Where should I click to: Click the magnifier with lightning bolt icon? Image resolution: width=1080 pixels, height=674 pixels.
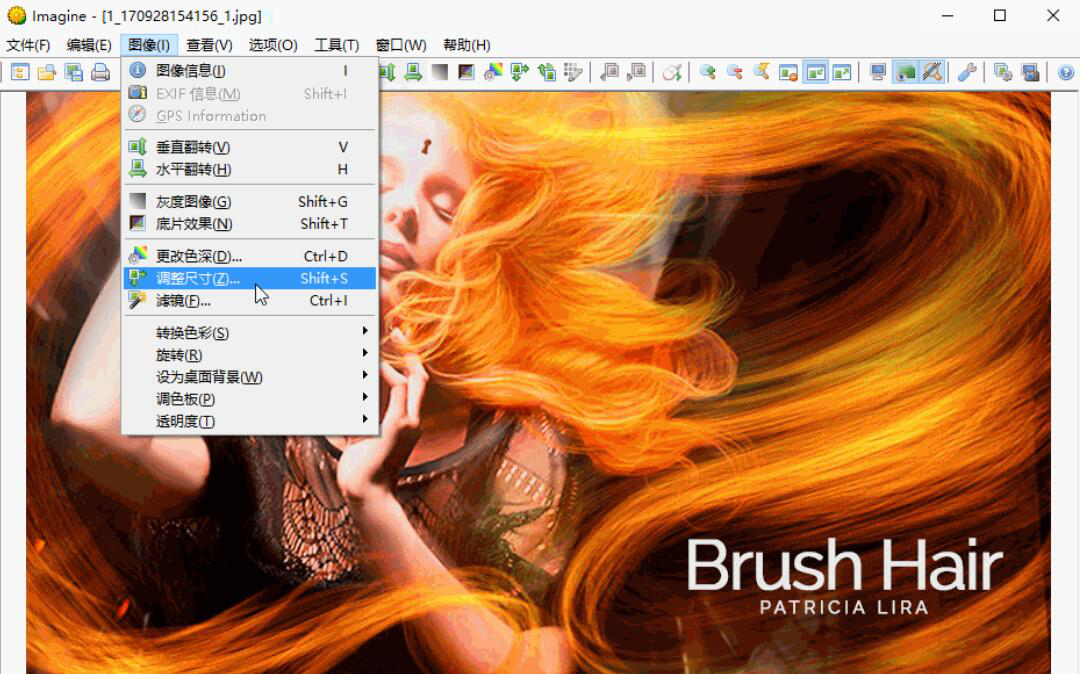point(762,72)
